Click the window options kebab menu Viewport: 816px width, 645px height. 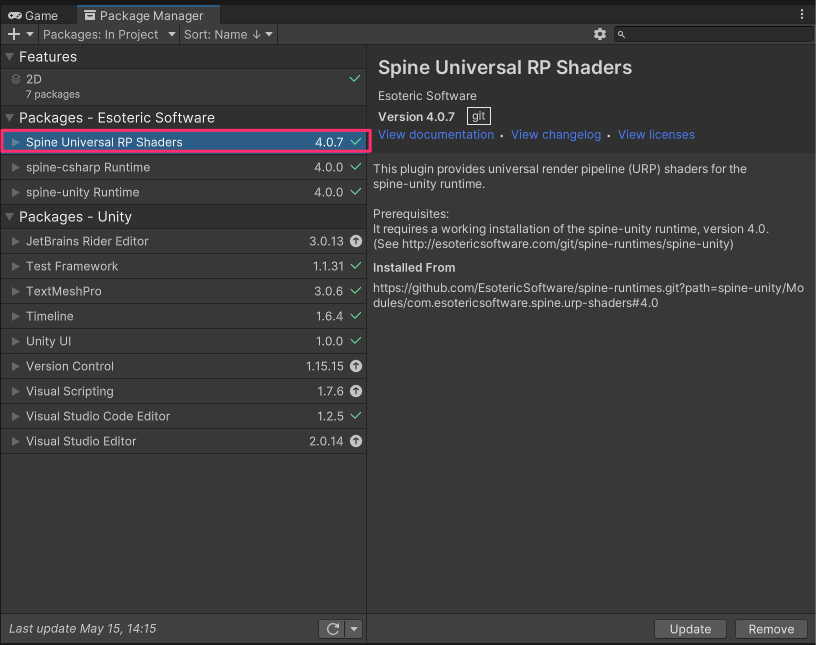[x=802, y=15]
